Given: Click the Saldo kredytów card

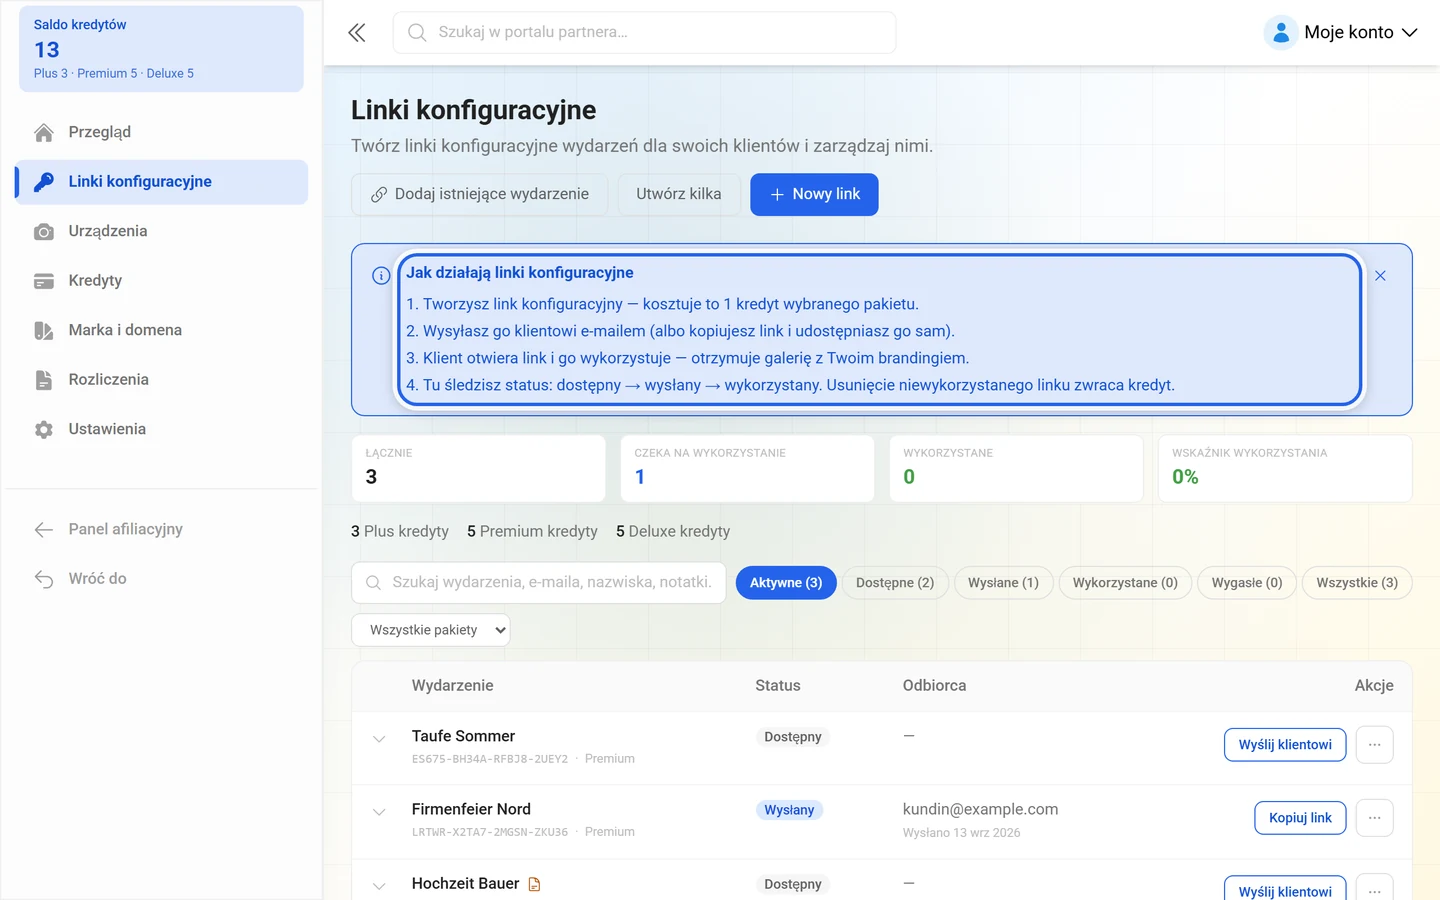Looking at the screenshot, I should (x=161, y=49).
